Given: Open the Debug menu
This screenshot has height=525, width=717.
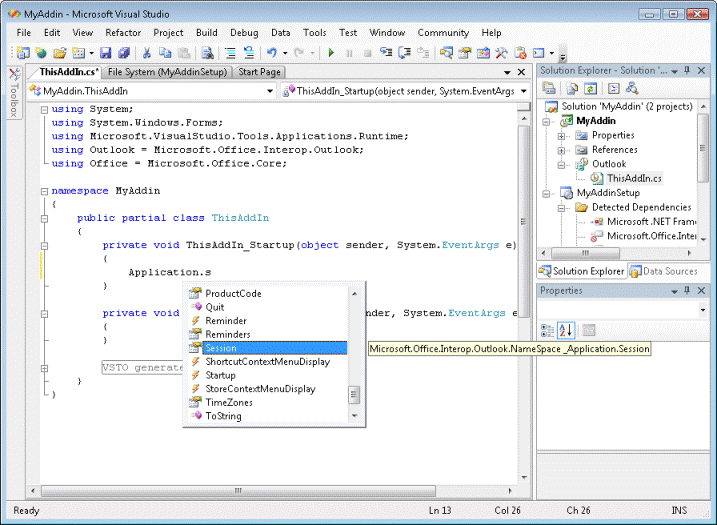Looking at the screenshot, I should coord(244,32).
